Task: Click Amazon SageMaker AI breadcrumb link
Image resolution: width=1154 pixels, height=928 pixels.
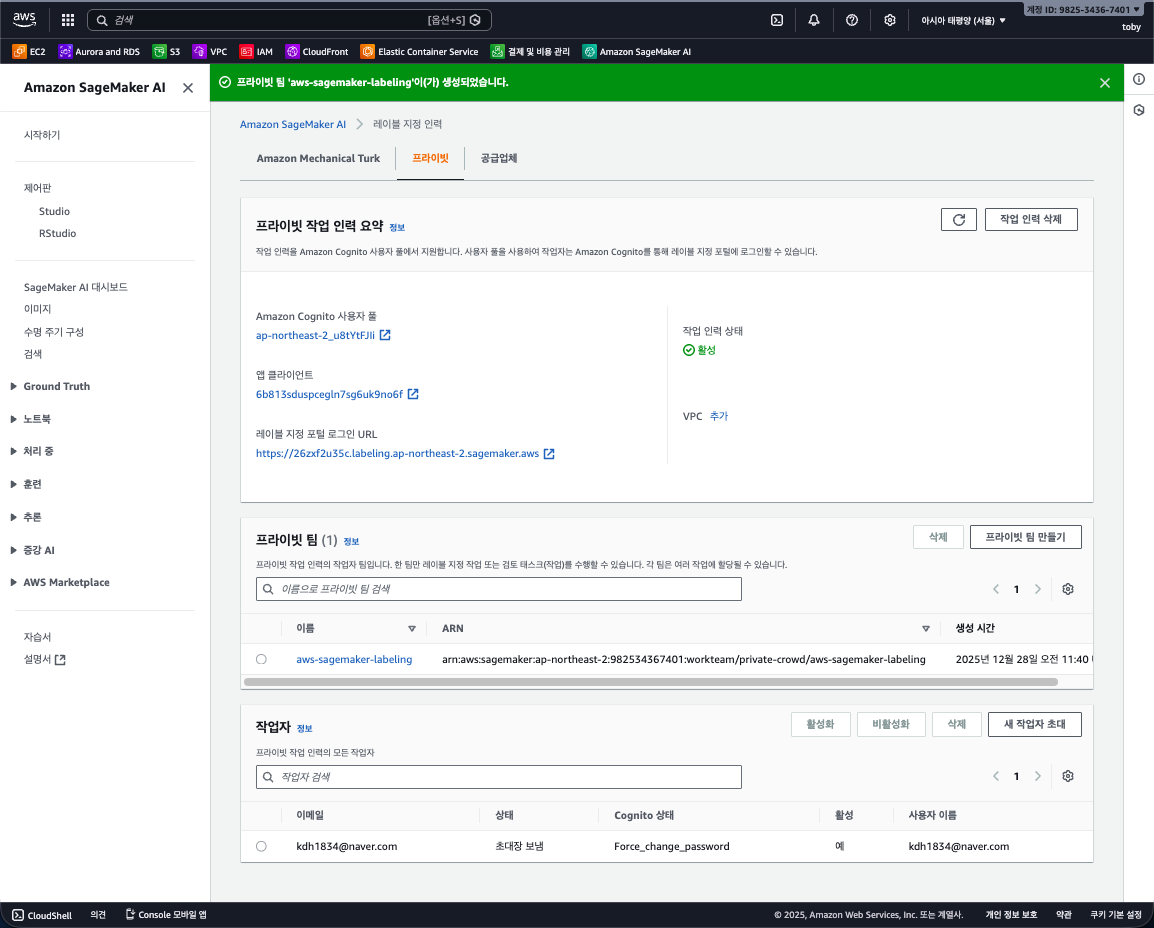Action: click(293, 124)
